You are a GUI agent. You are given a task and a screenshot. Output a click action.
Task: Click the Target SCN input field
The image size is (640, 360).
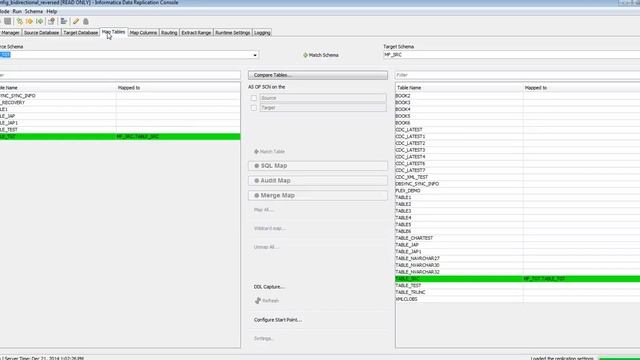tap(323, 108)
